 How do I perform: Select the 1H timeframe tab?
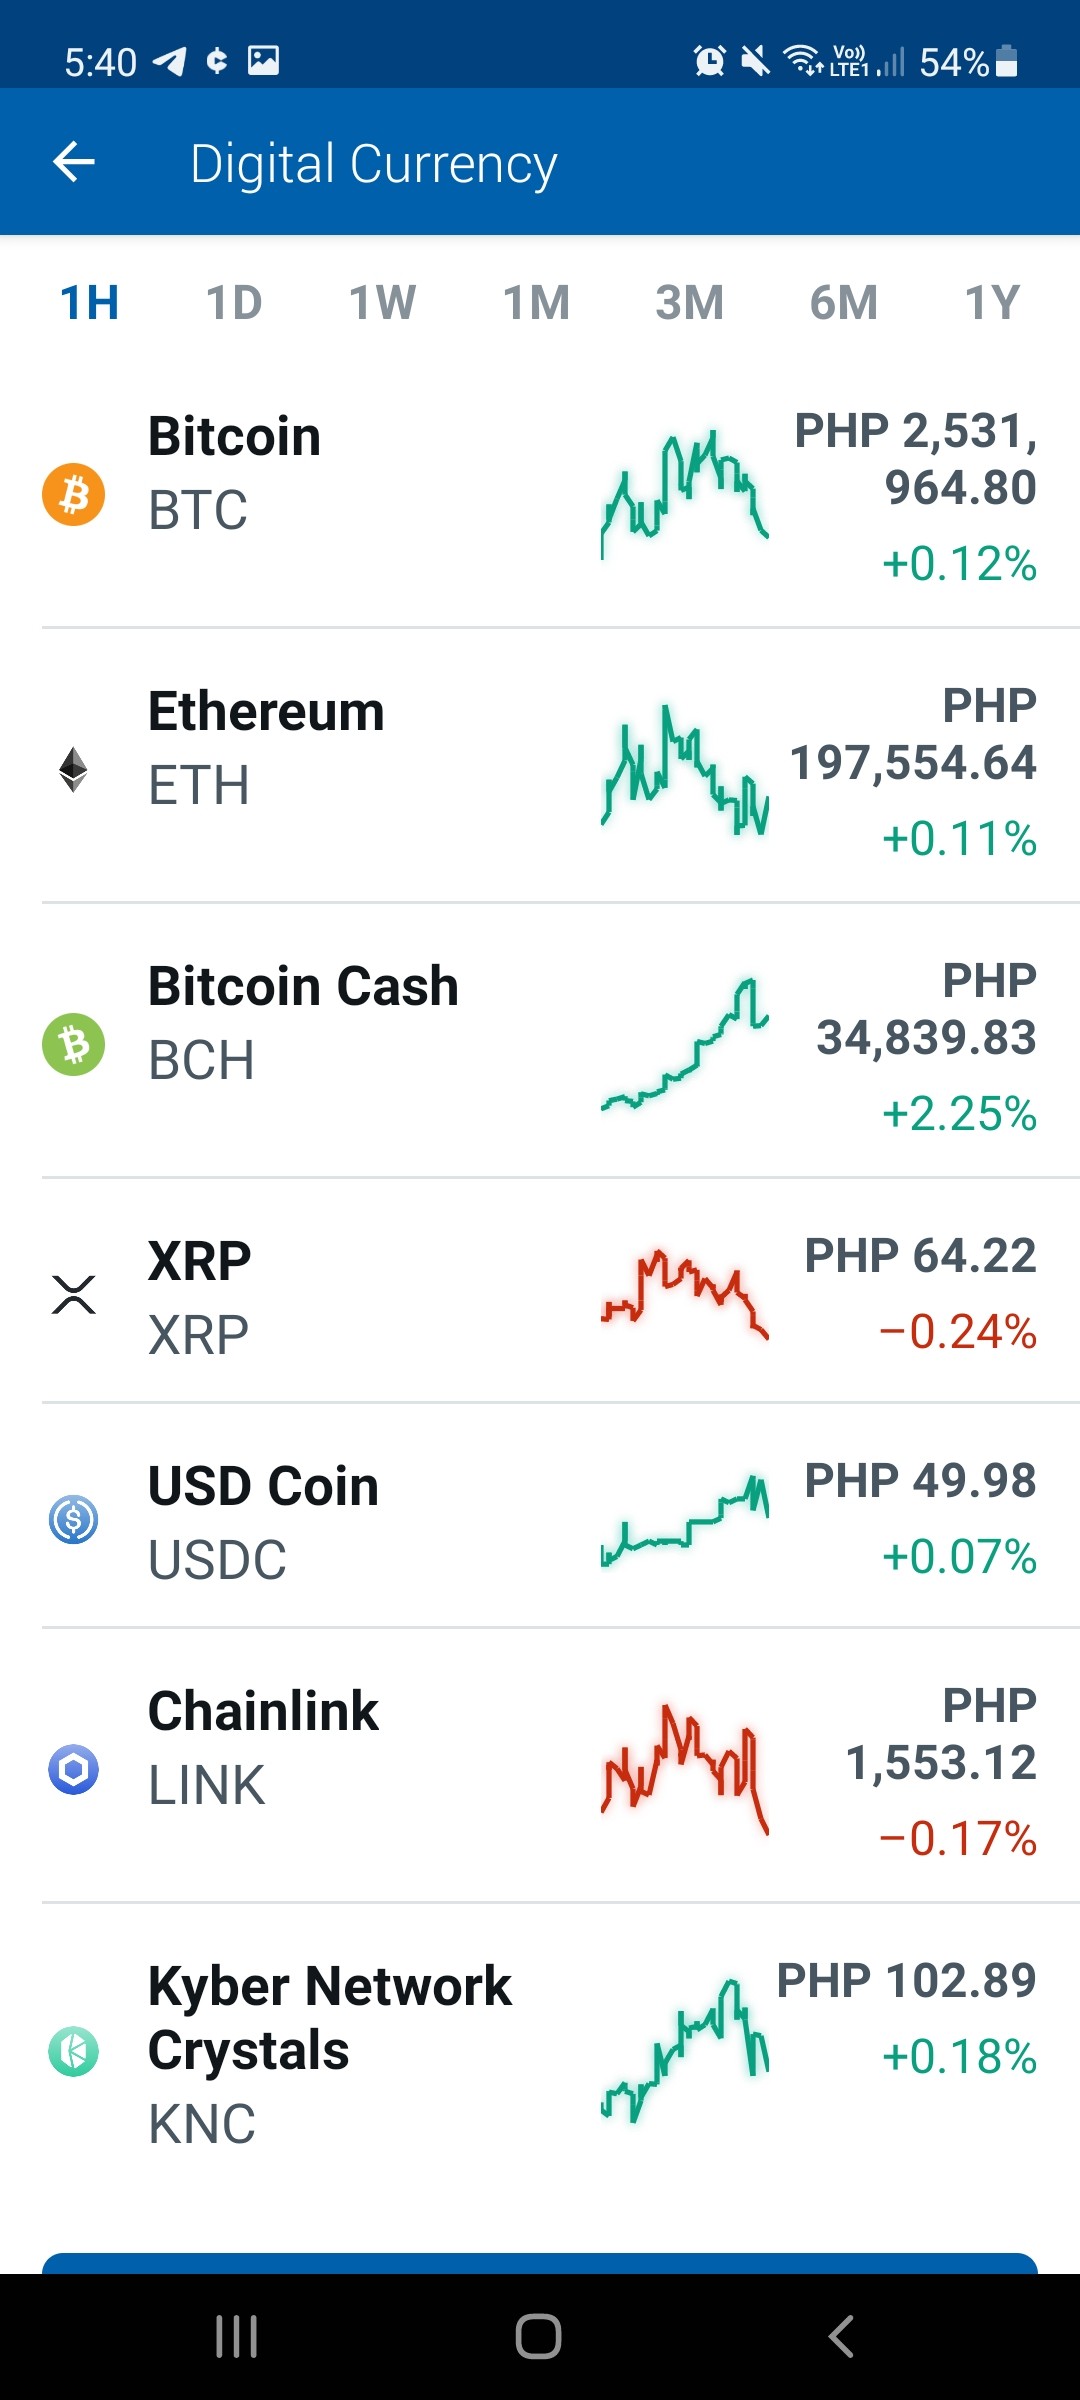(x=90, y=302)
